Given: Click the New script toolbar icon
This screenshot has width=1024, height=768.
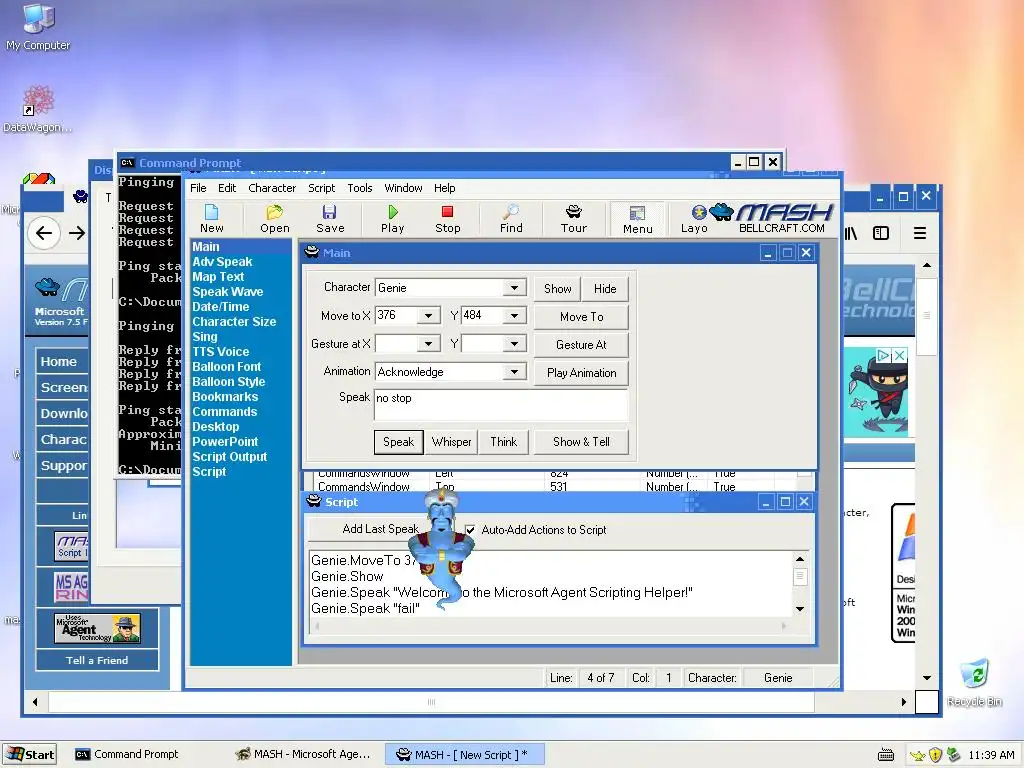Looking at the screenshot, I should pos(212,218).
